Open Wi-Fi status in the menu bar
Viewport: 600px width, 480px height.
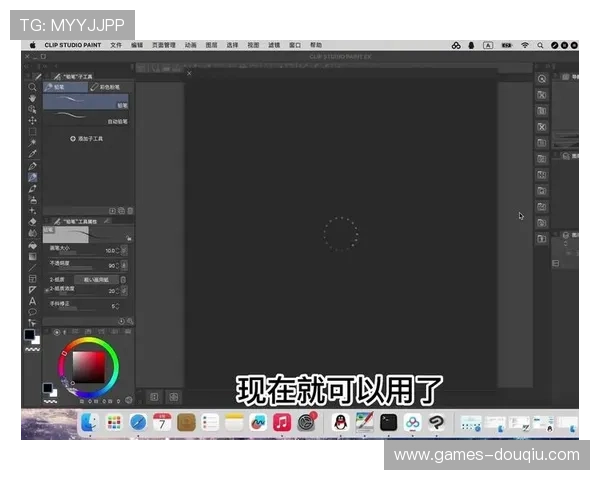525,45
